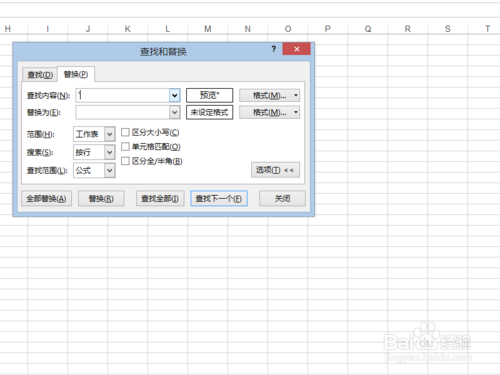
Task: Open the 替换为 dropdown arrow
Action: [175, 112]
